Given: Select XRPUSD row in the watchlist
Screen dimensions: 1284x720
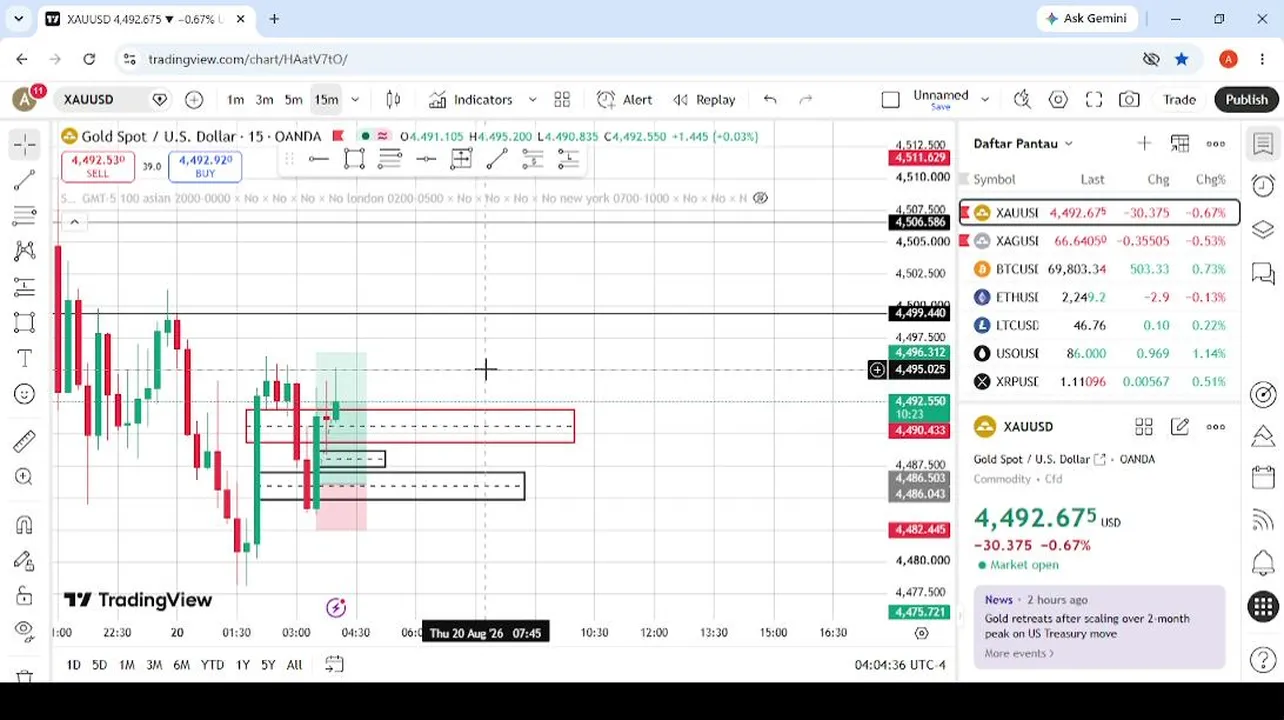Looking at the screenshot, I should pyautogui.click(x=1099, y=381).
